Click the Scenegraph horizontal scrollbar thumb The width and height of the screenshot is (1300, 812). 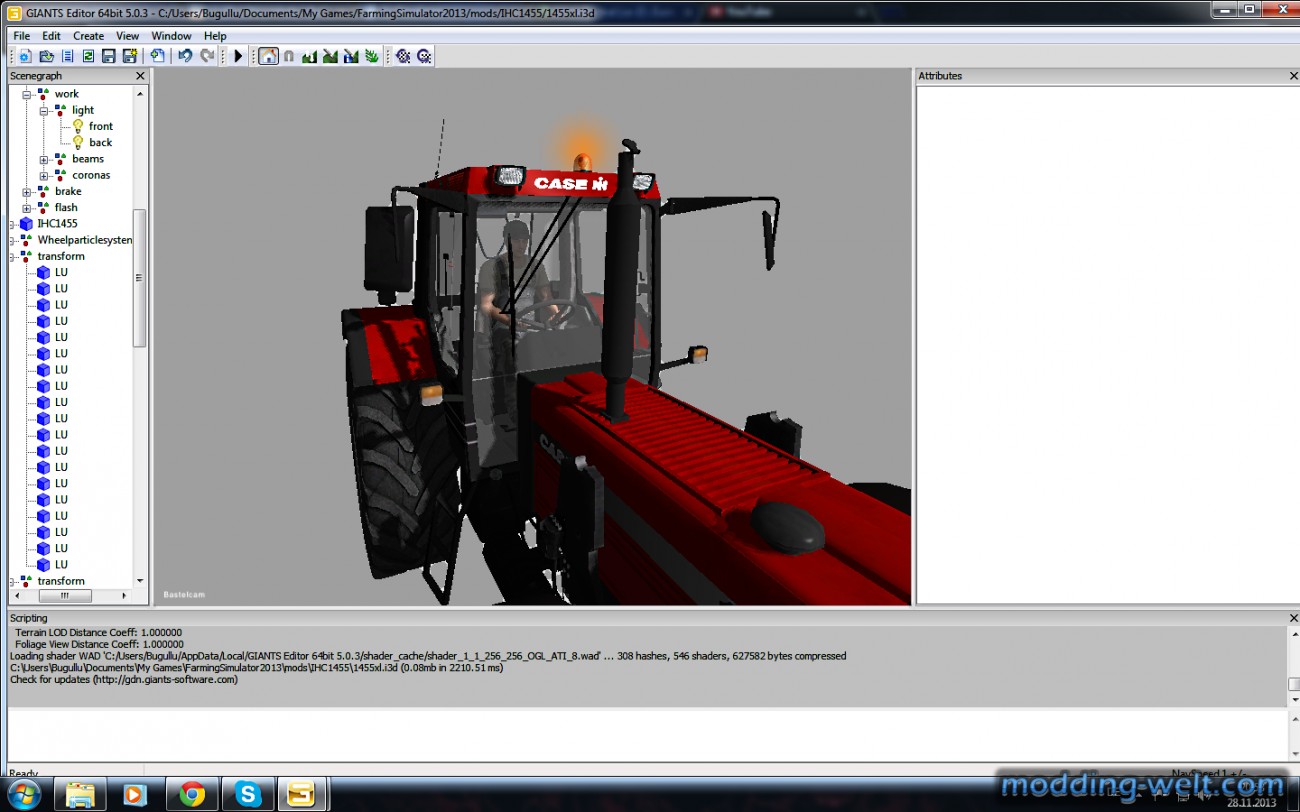pos(65,595)
